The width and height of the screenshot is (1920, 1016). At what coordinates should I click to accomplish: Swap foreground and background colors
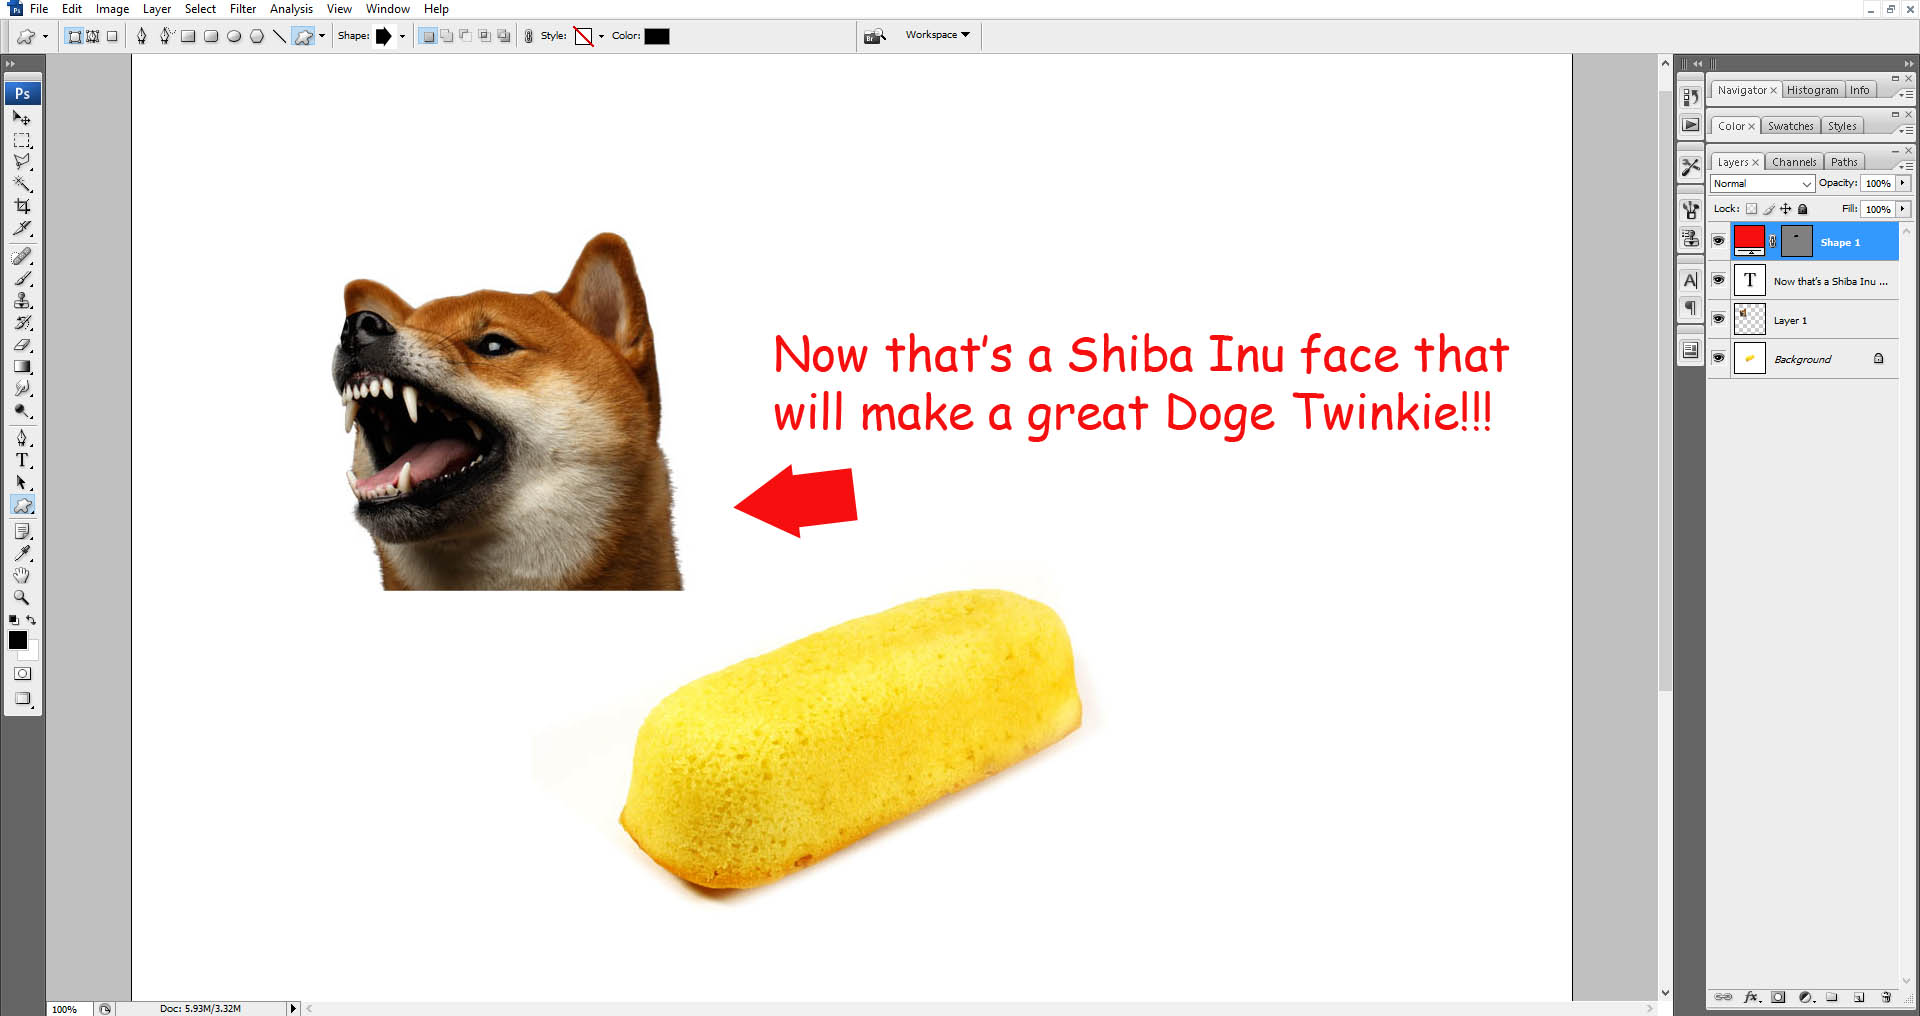coord(31,620)
